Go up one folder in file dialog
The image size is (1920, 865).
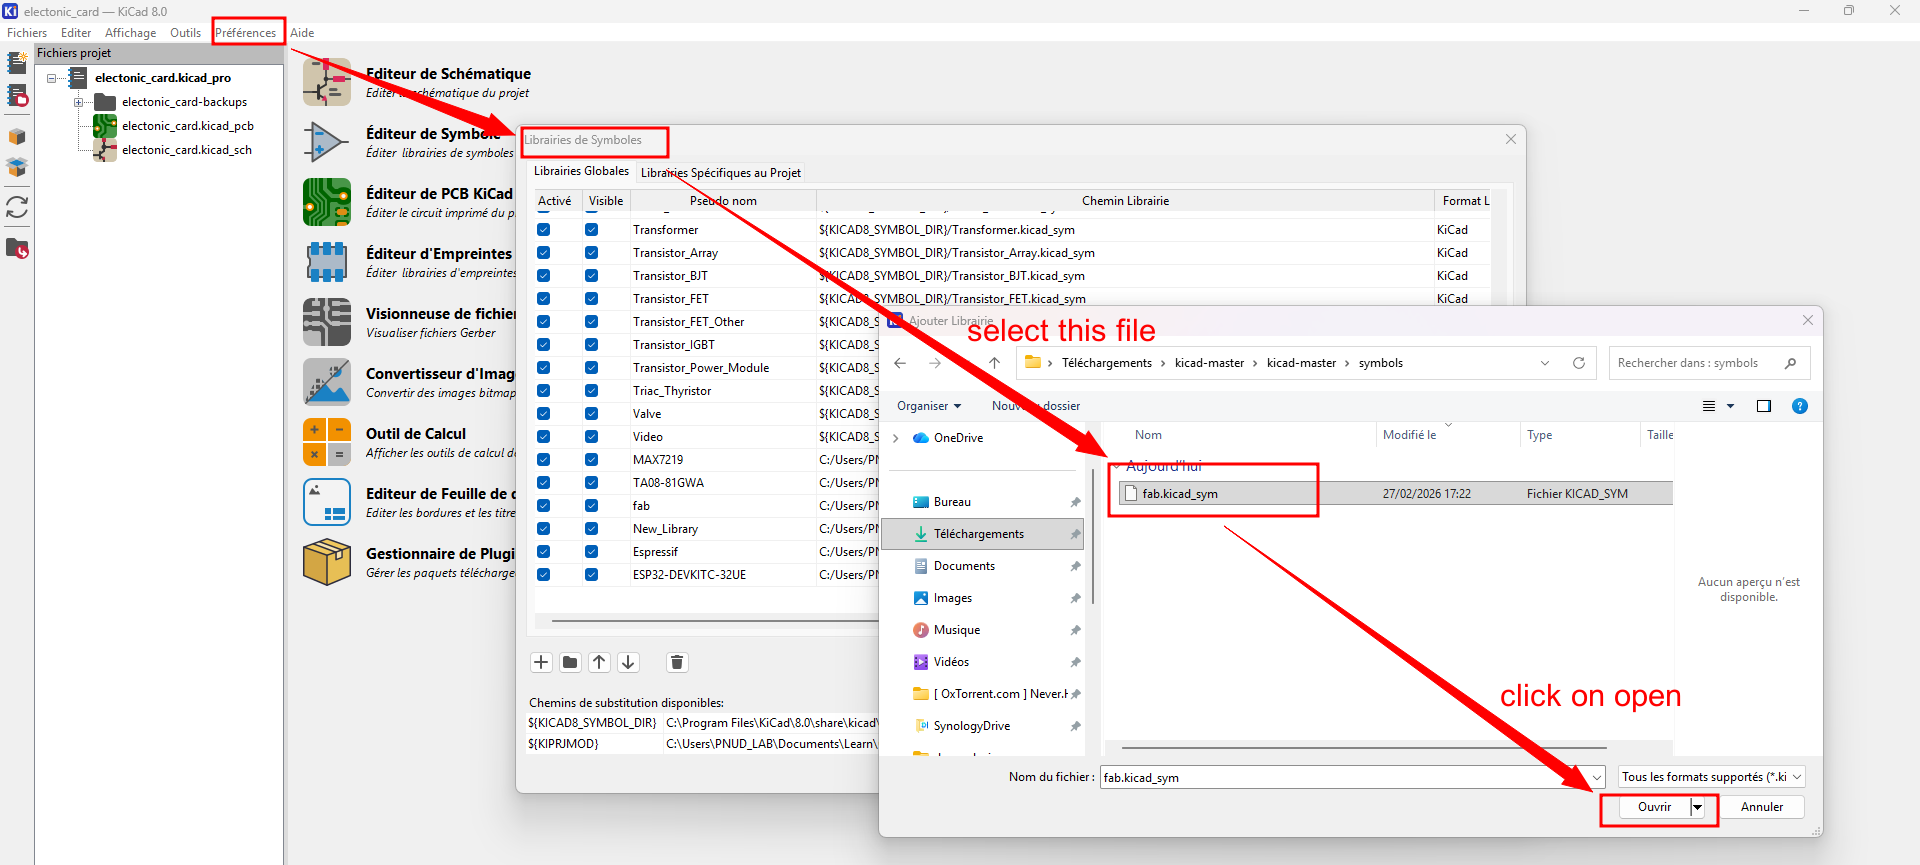pos(994,363)
